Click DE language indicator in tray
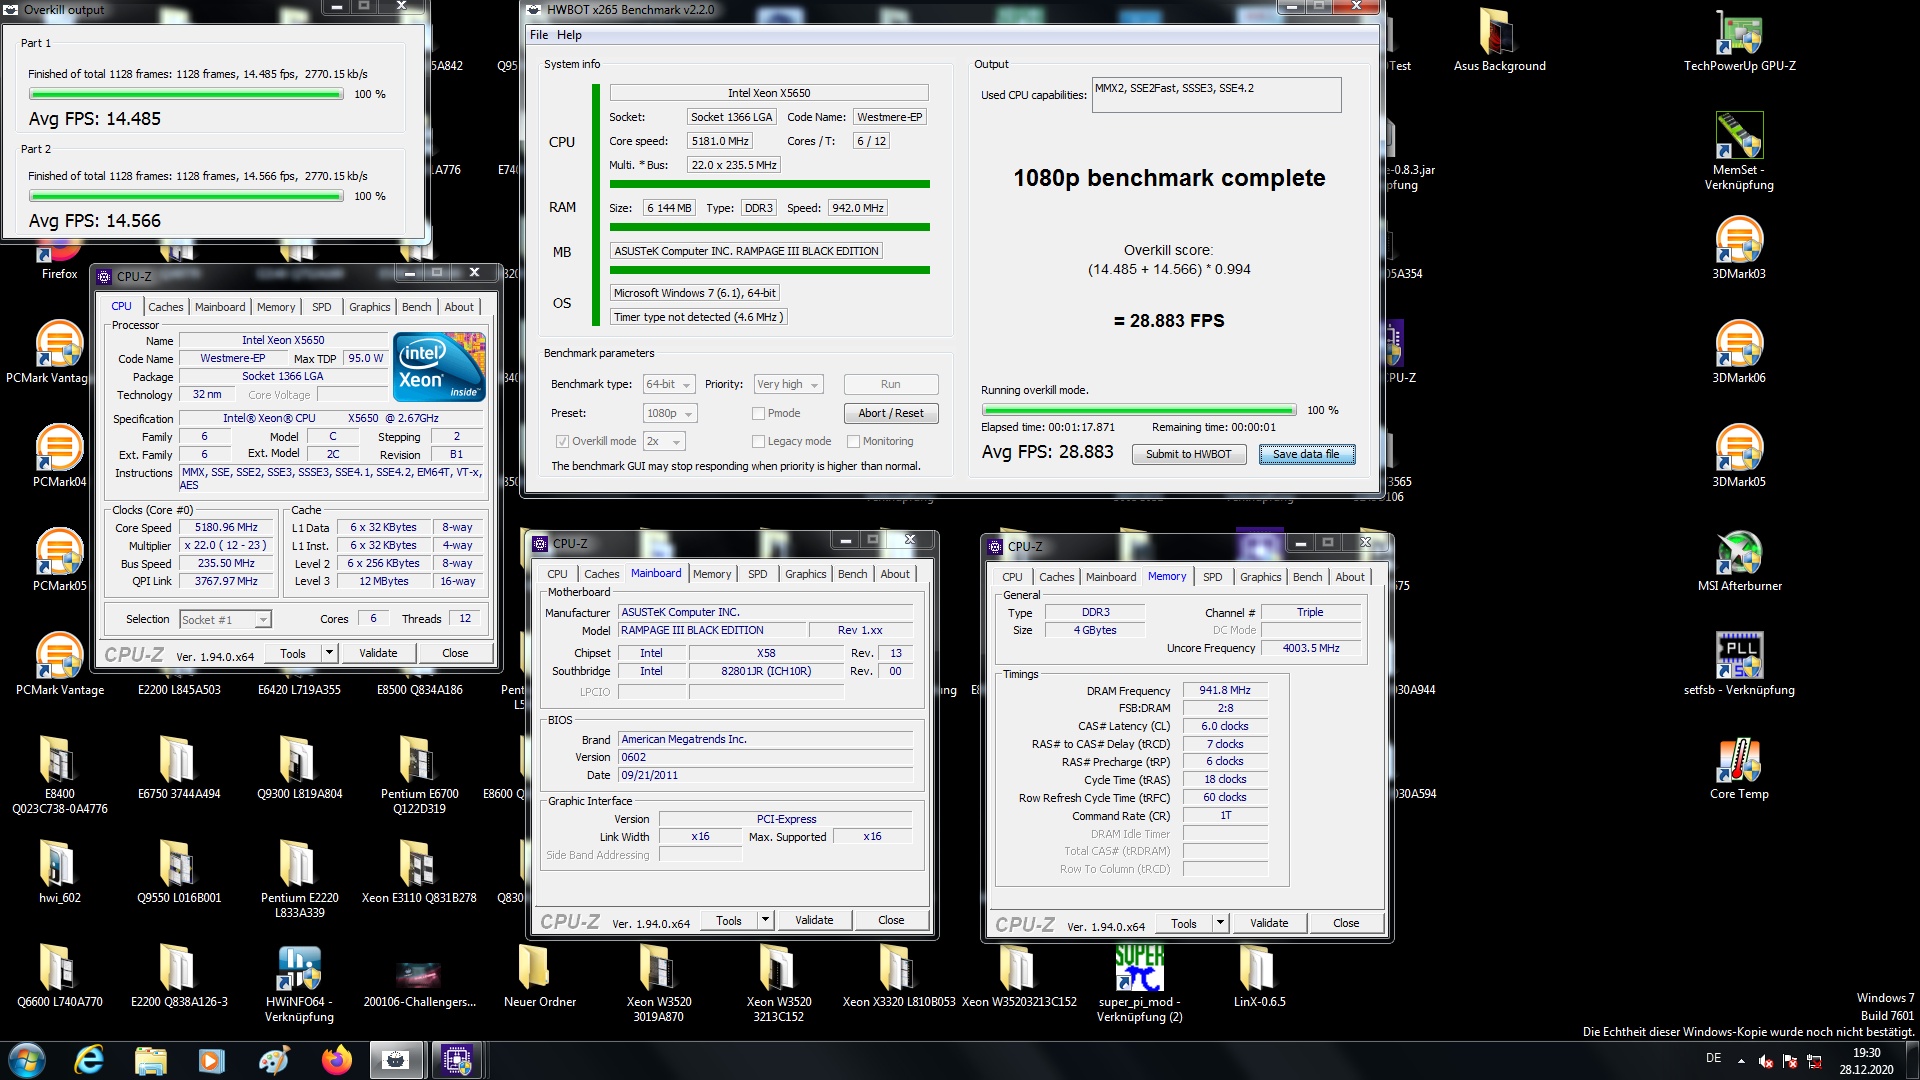Image resolution: width=1920 pixels, height=1080 pixels. [x=1713, y=1058]
